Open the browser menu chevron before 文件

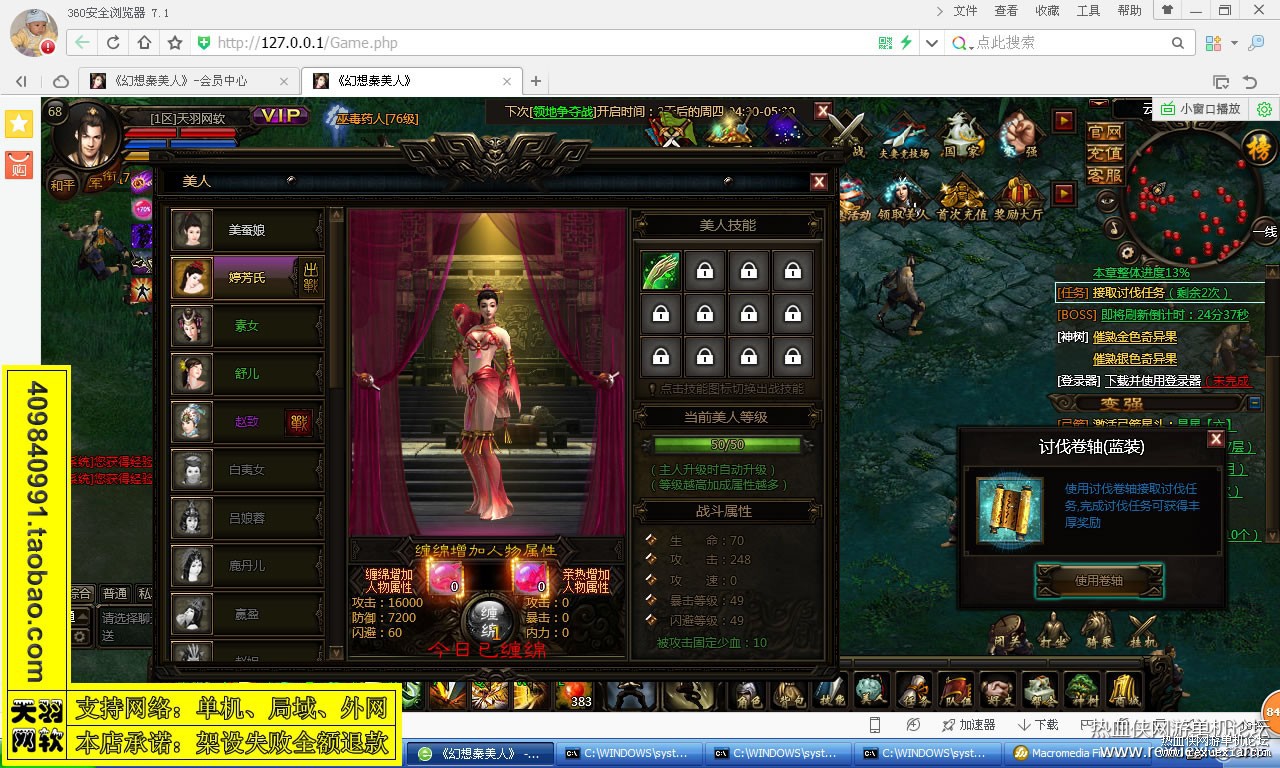939,11
